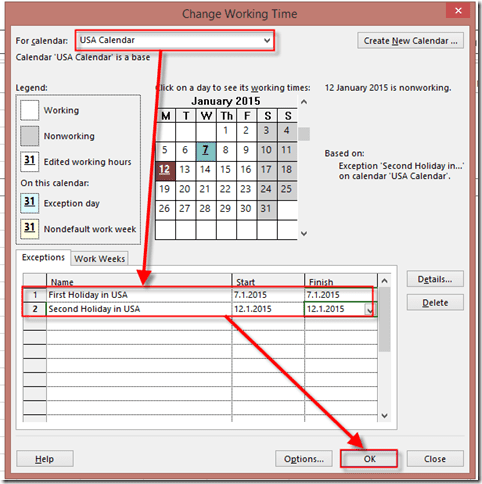Click Create New Calendar button

(x=410, y=41)
